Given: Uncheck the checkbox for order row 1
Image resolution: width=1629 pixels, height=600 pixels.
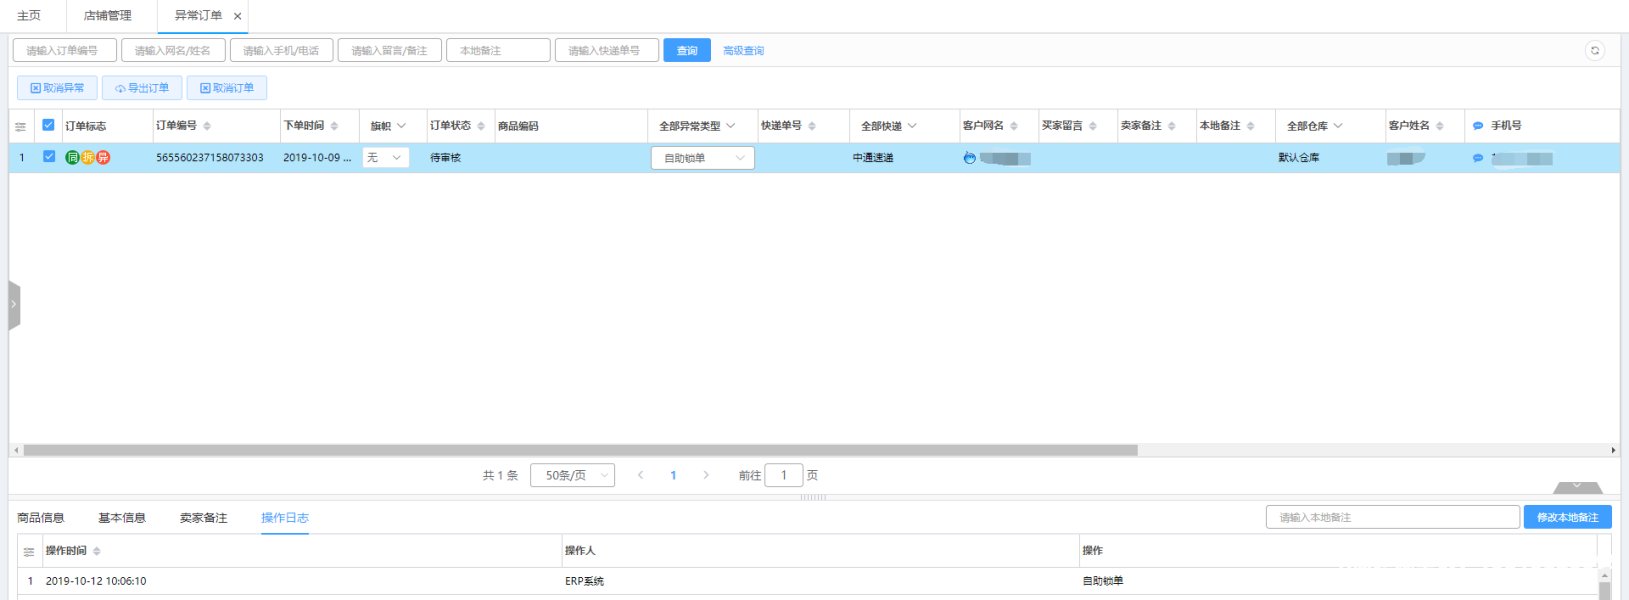Looking at the screenshot, I should point(49,157).
